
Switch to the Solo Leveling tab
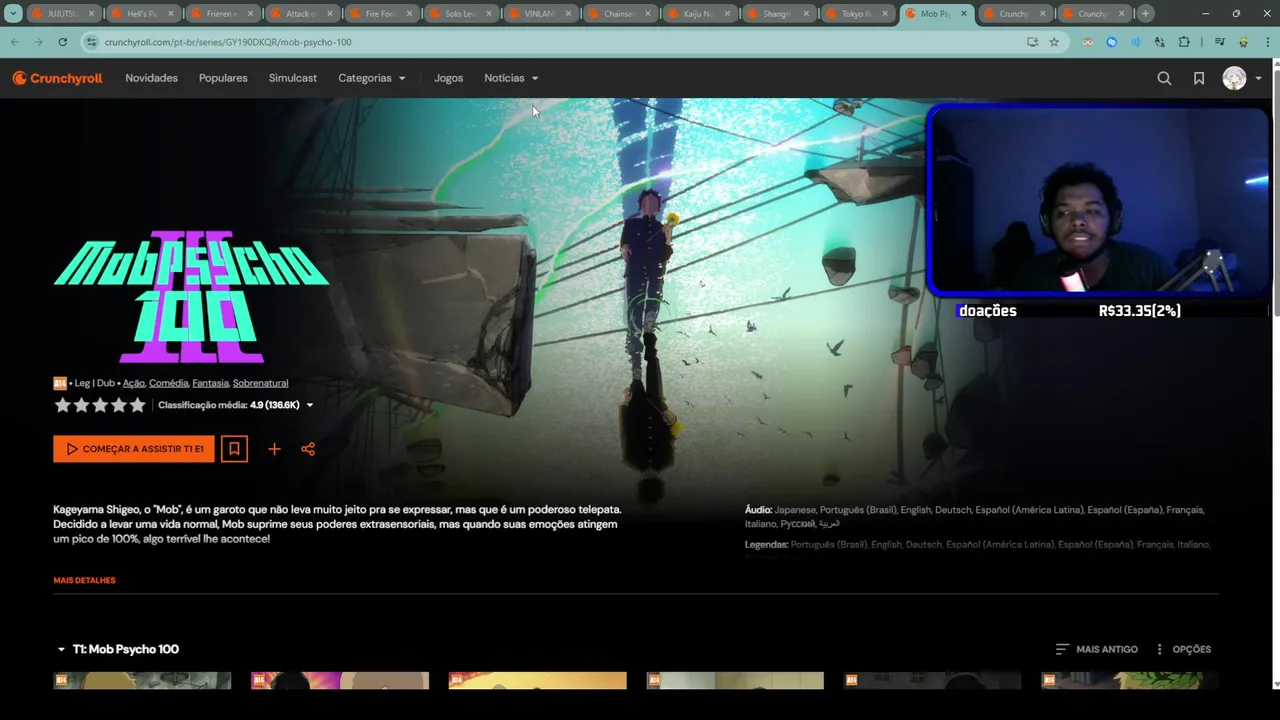460,14
